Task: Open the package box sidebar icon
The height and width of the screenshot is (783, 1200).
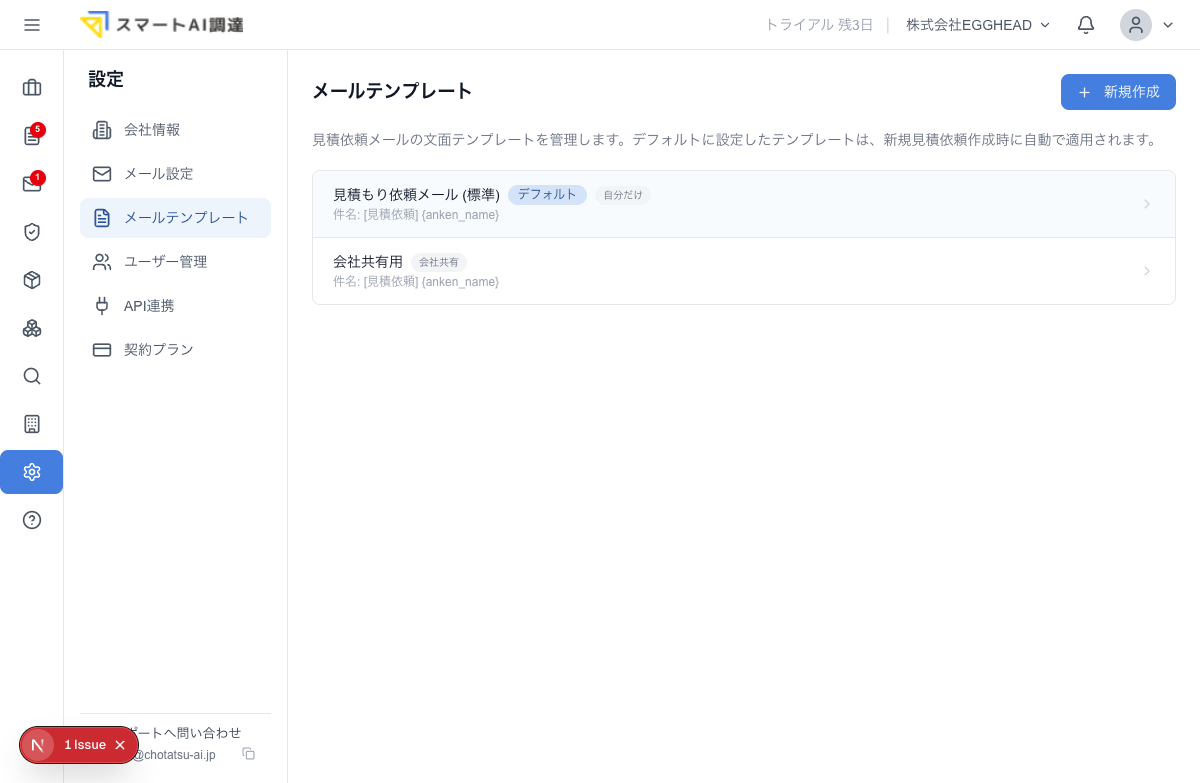Action: click(x=32, y=280)
